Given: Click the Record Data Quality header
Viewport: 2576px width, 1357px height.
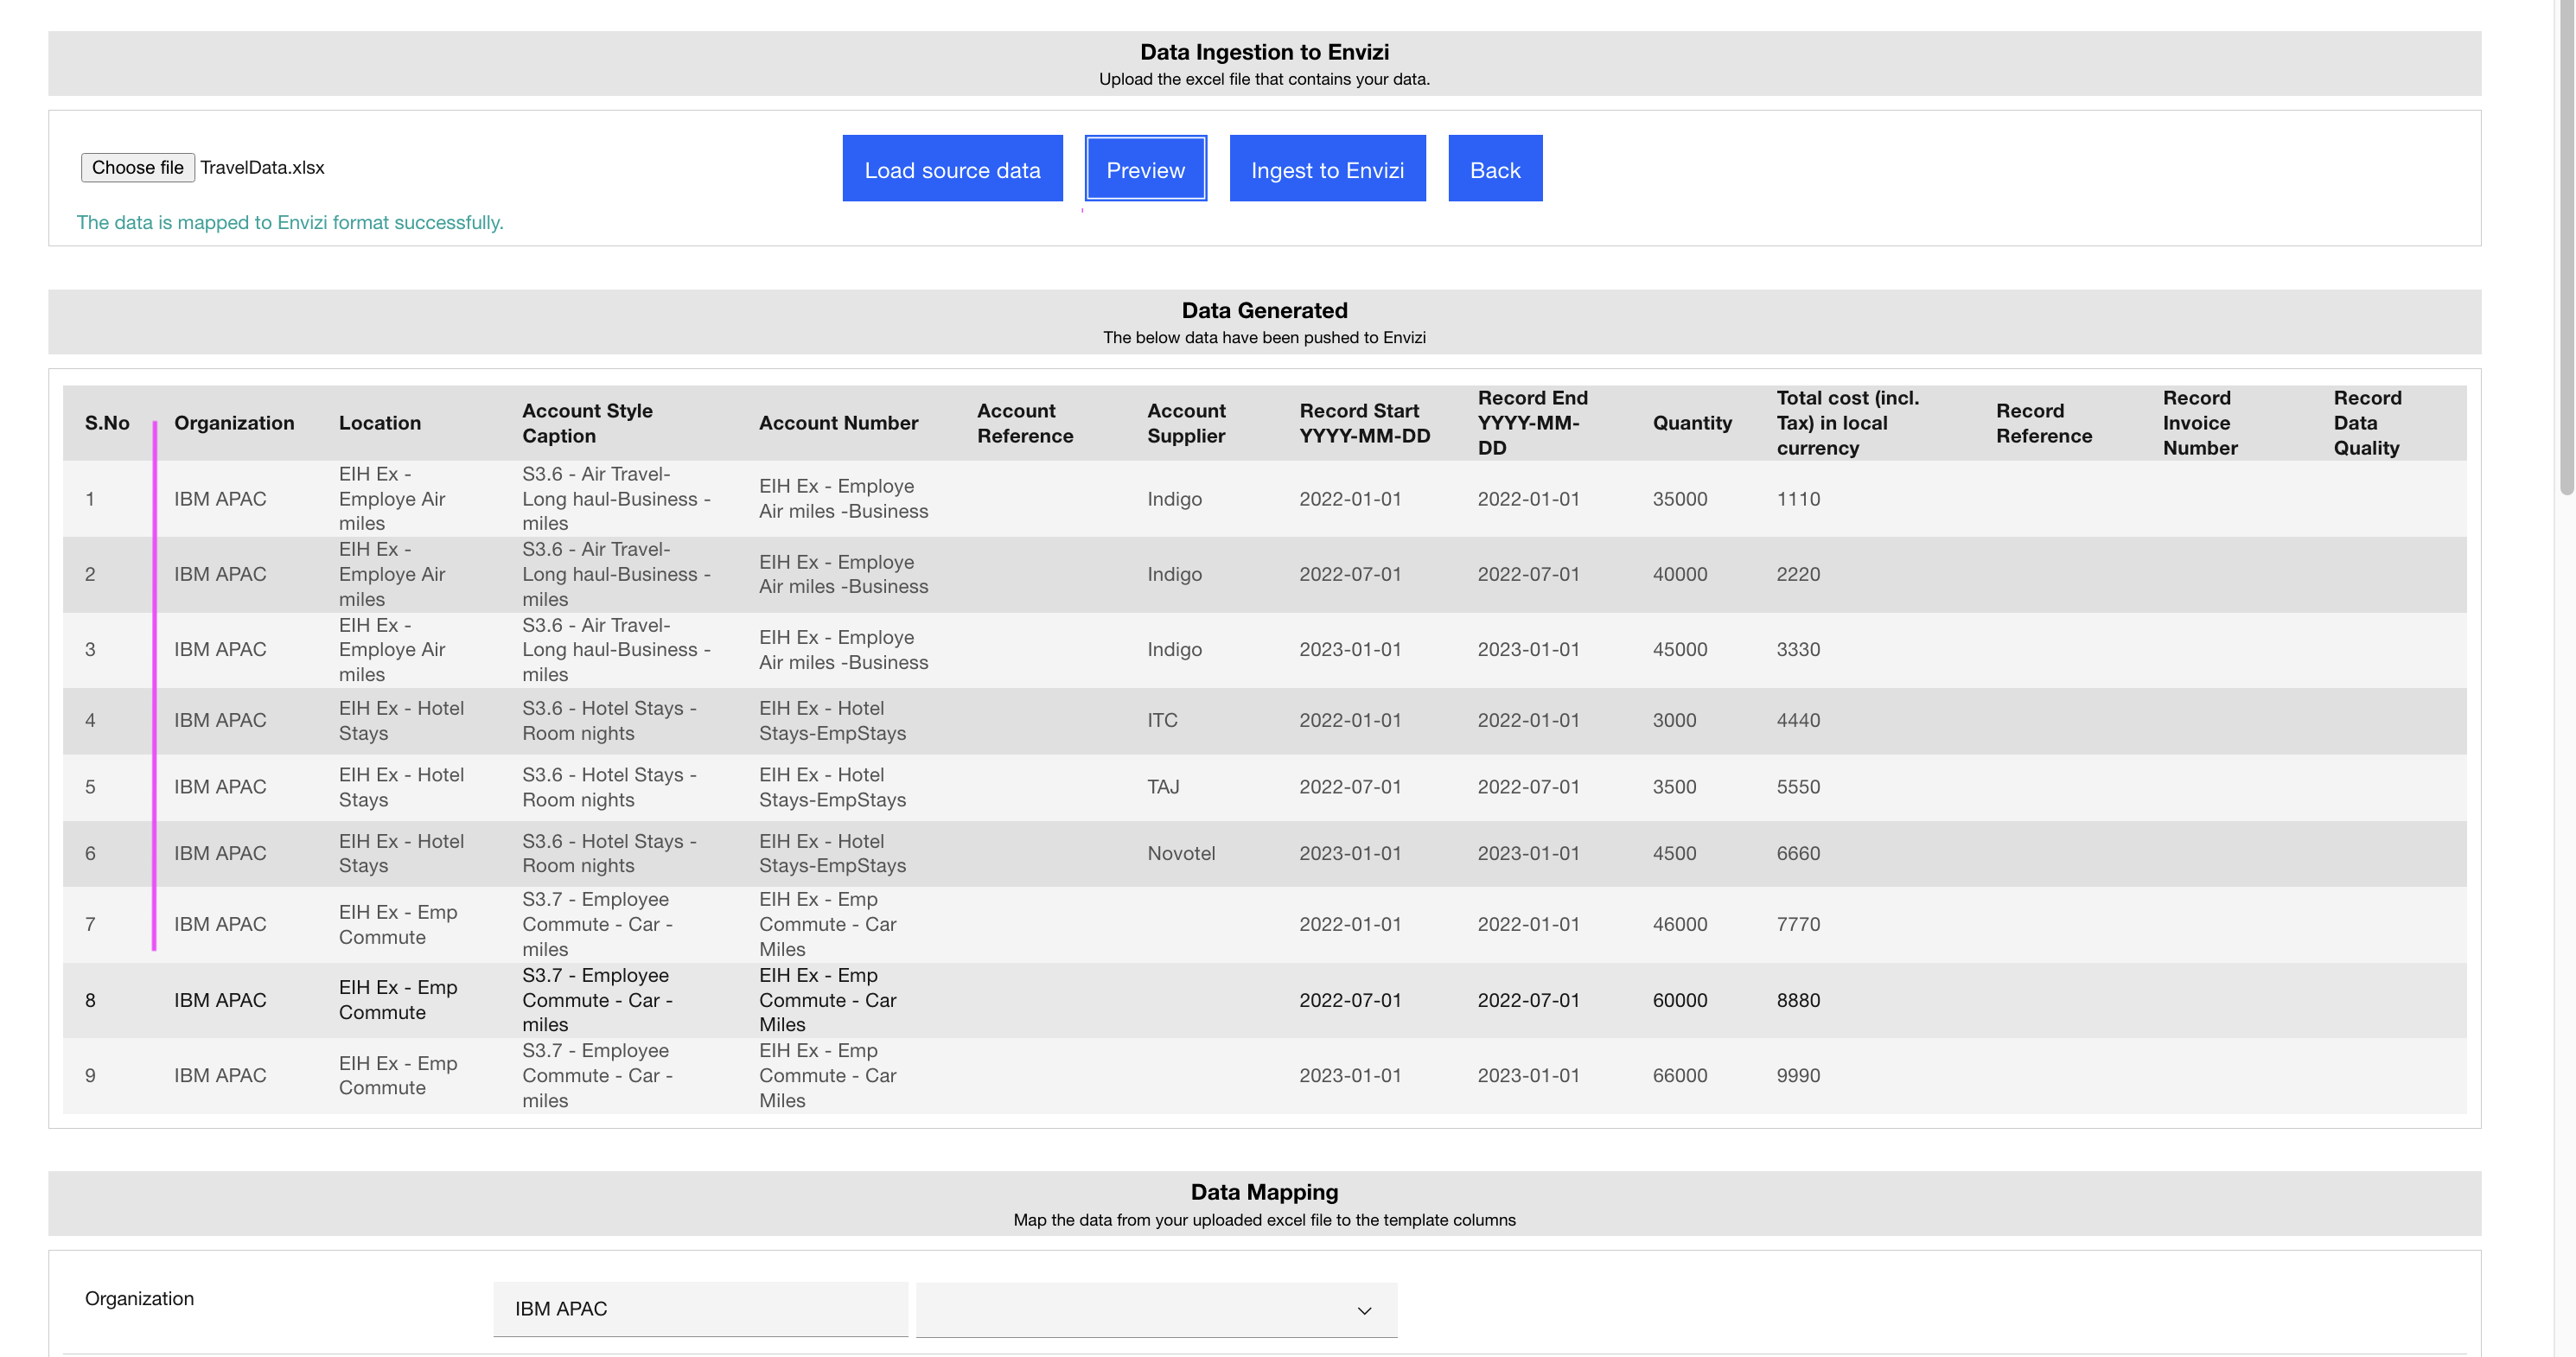Looking at the screenshot, I should point(2366,423).
